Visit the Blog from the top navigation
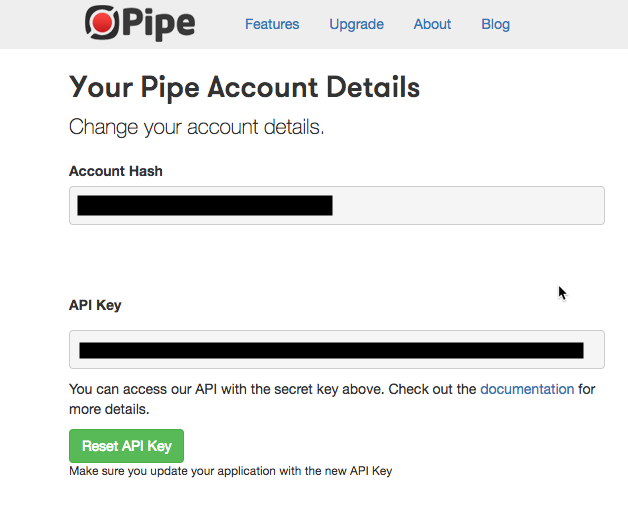This screenshot has width=628, height=512. (x=495, y=24)
